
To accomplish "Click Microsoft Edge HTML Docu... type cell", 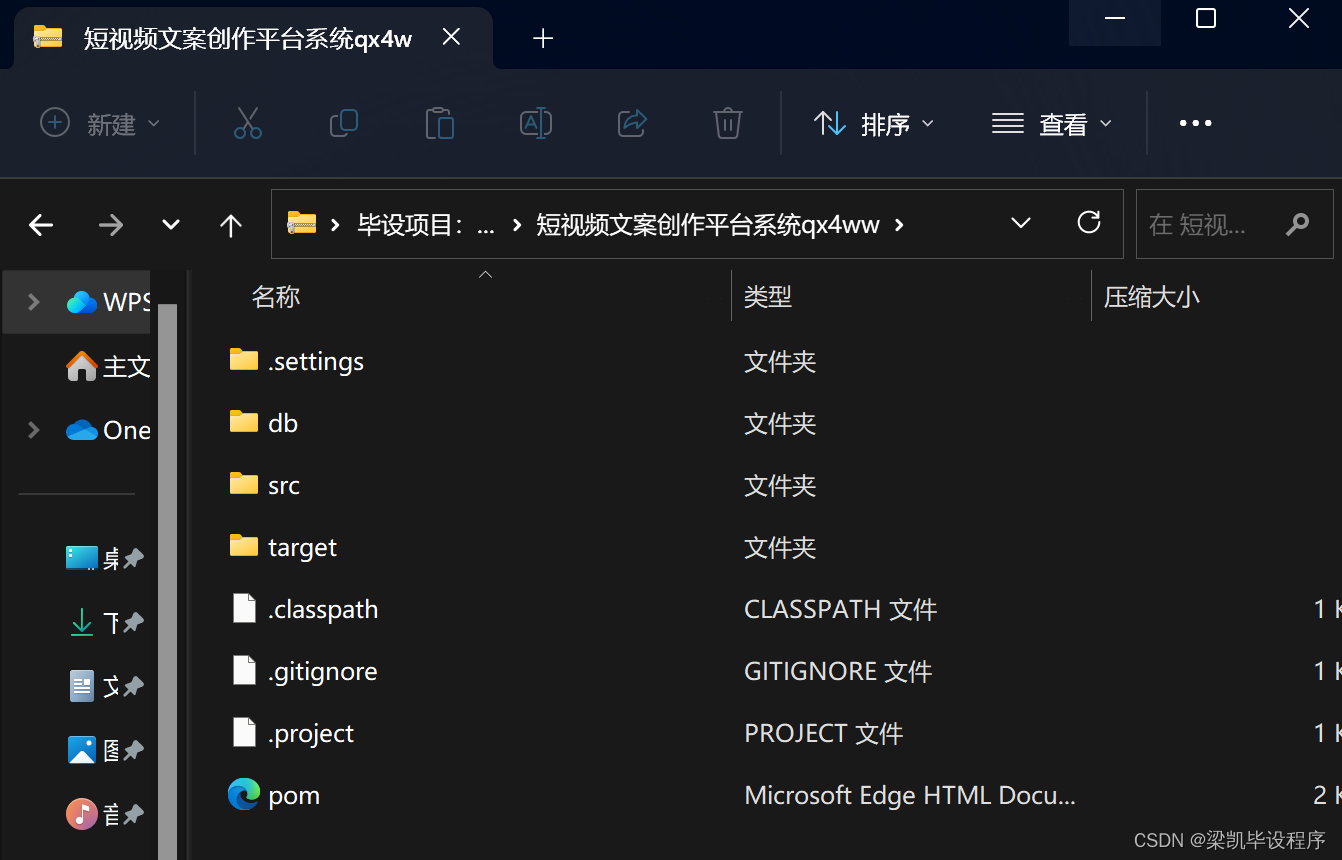I will click(910, 795).
